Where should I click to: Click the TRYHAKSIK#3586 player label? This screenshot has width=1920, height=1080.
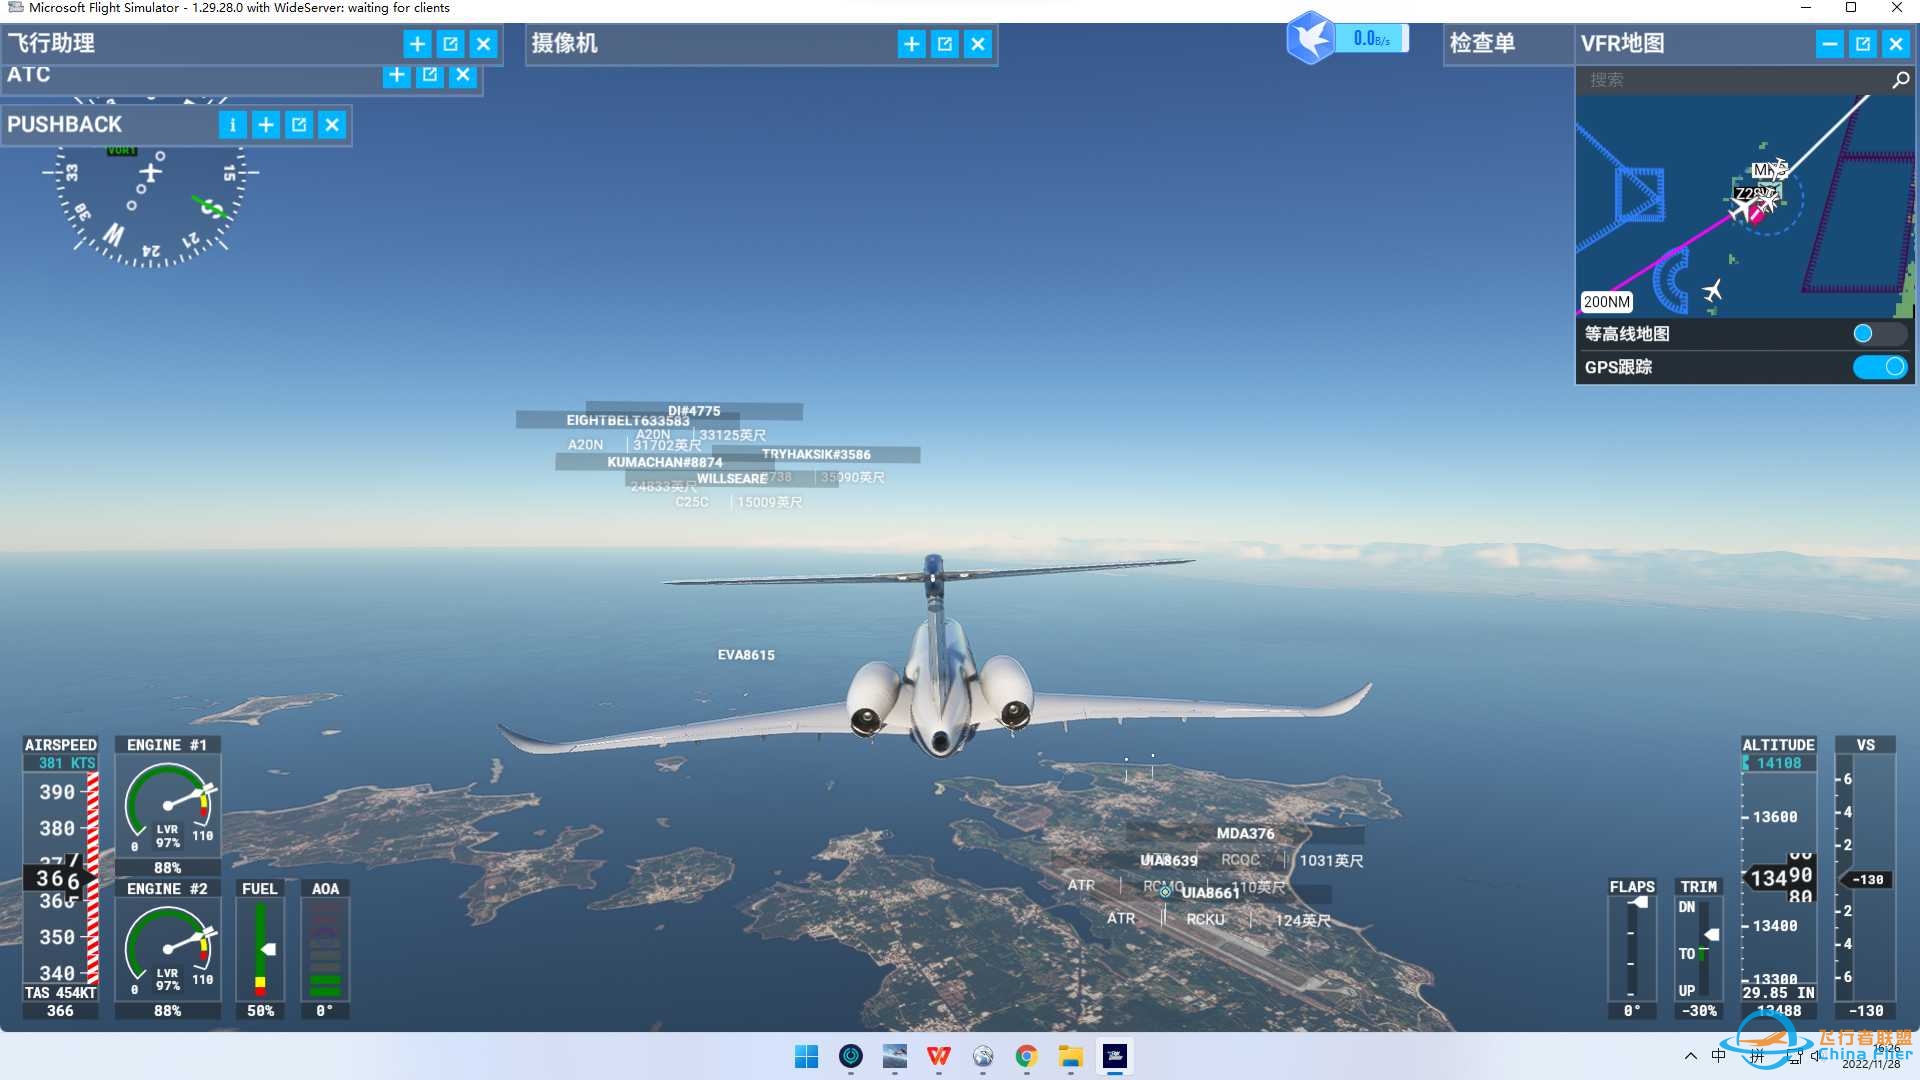coord(816,454)
